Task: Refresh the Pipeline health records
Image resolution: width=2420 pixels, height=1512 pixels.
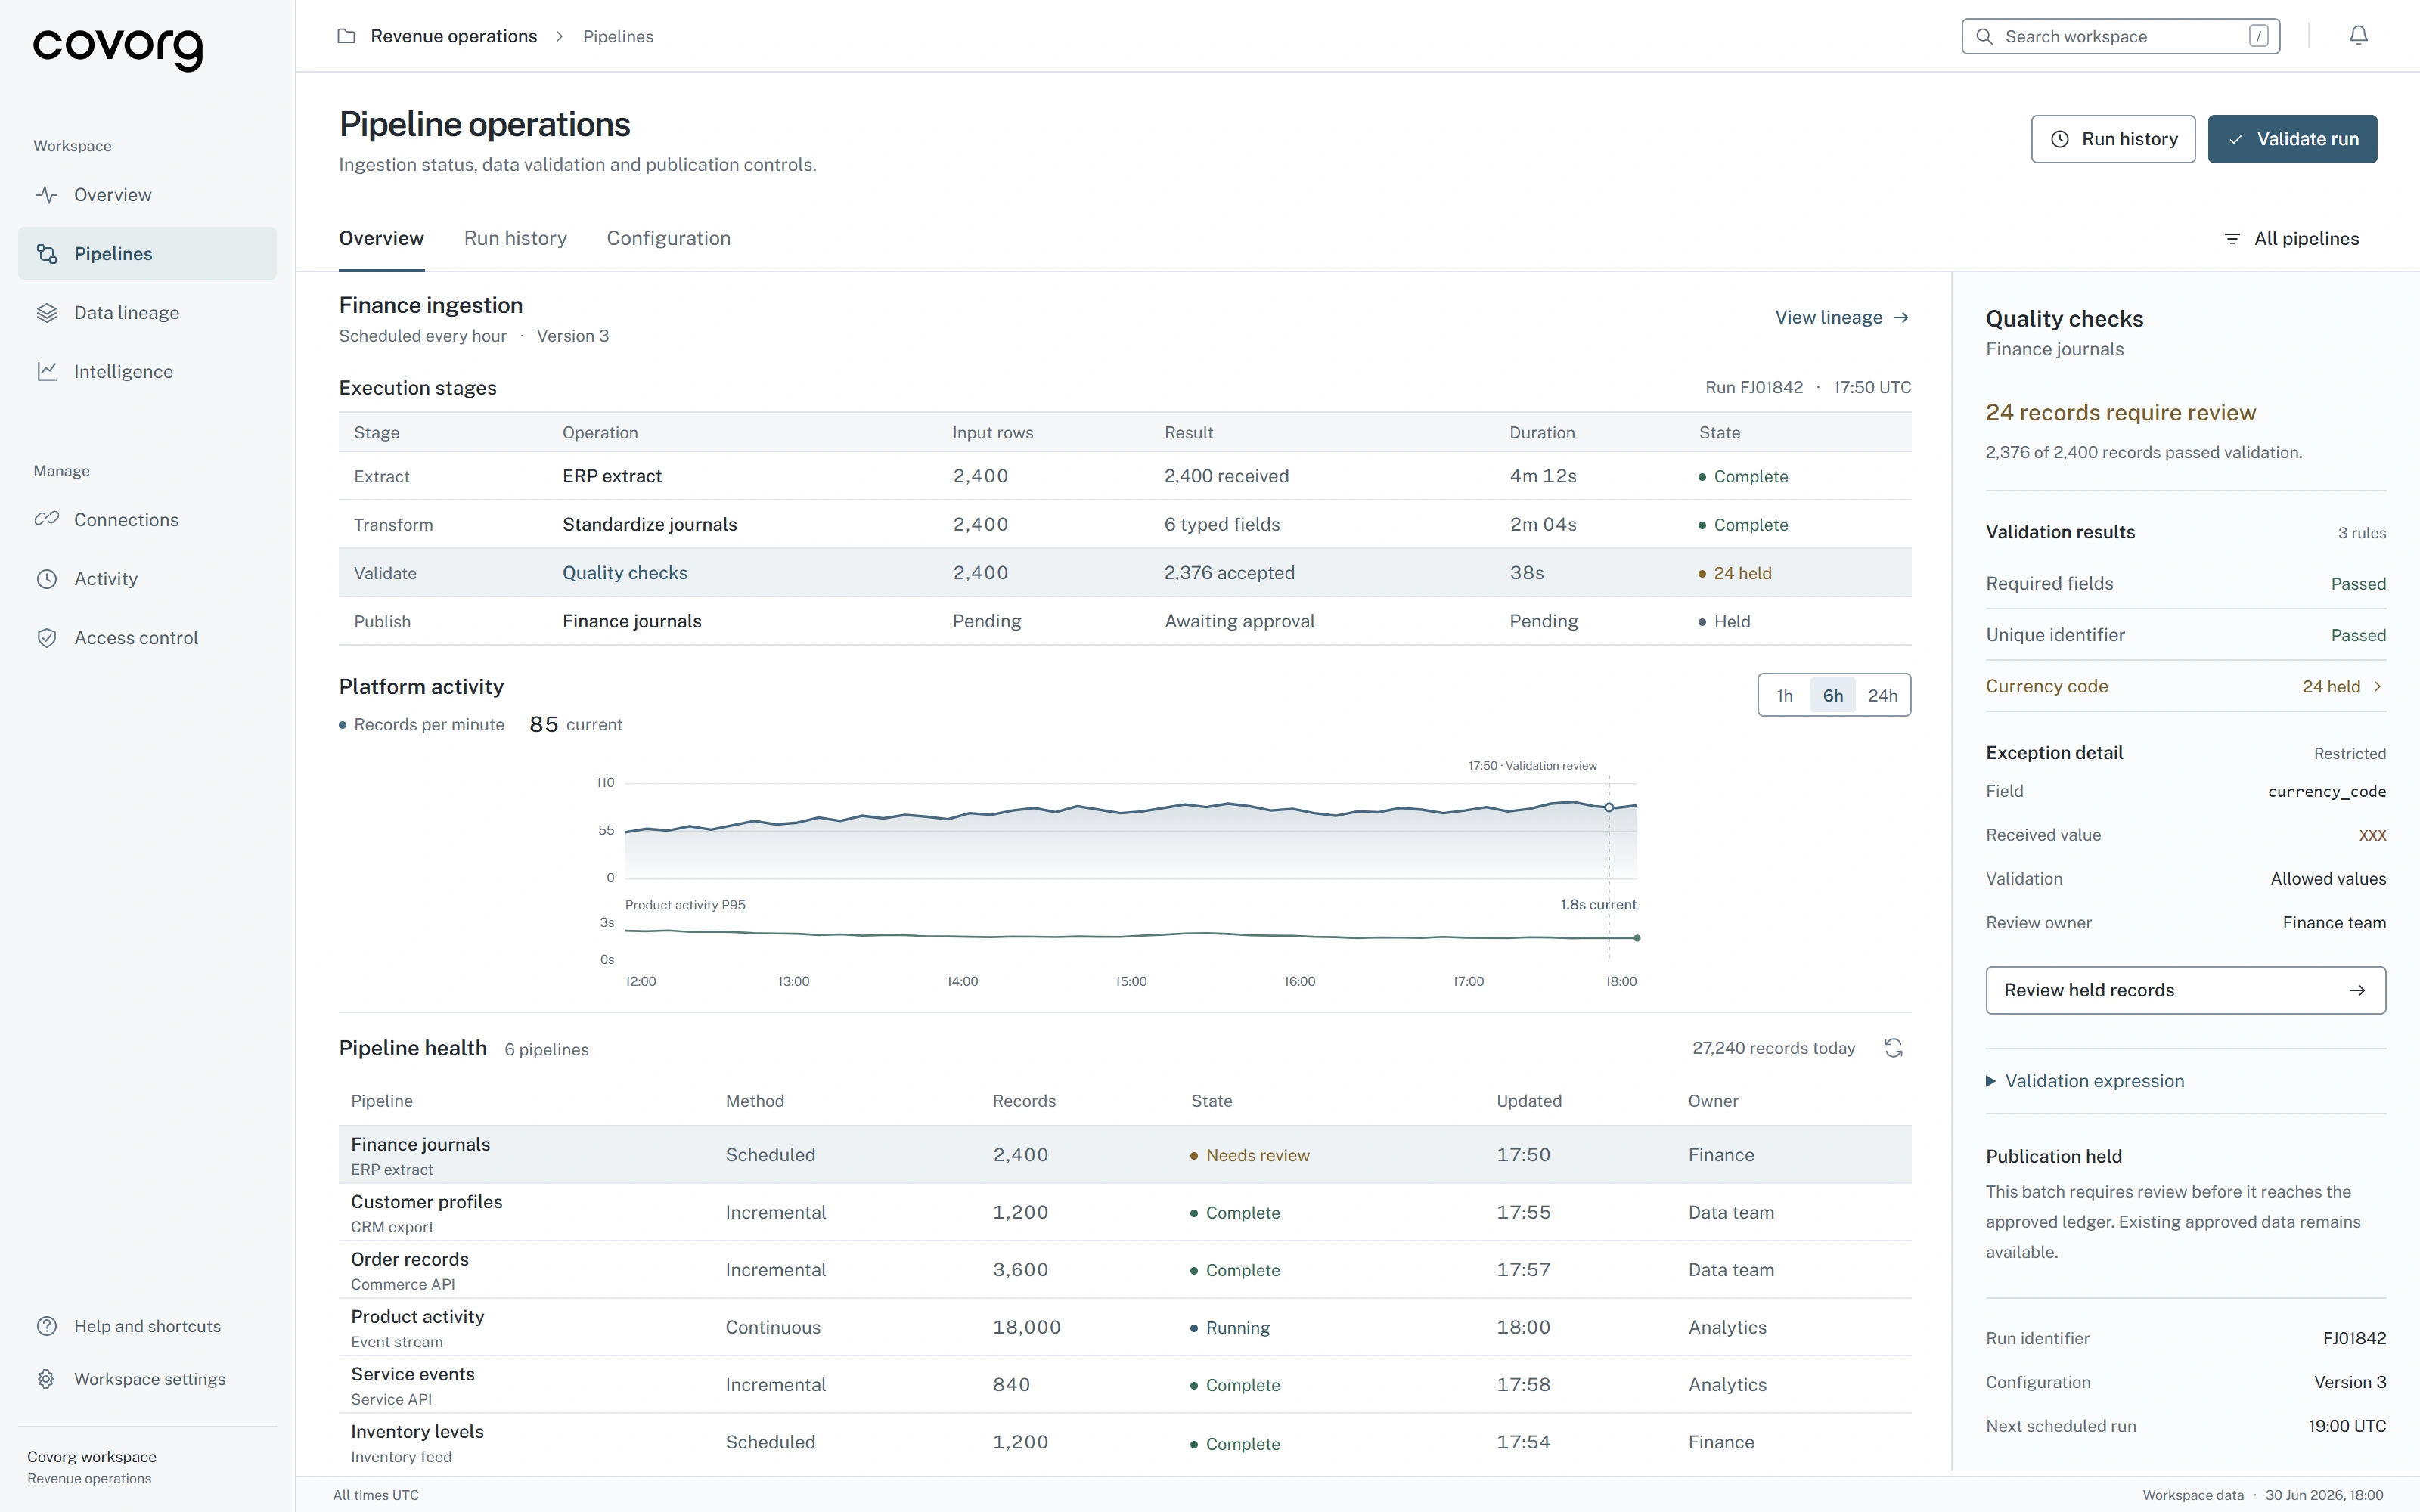Action: tap(1893, 1048)
